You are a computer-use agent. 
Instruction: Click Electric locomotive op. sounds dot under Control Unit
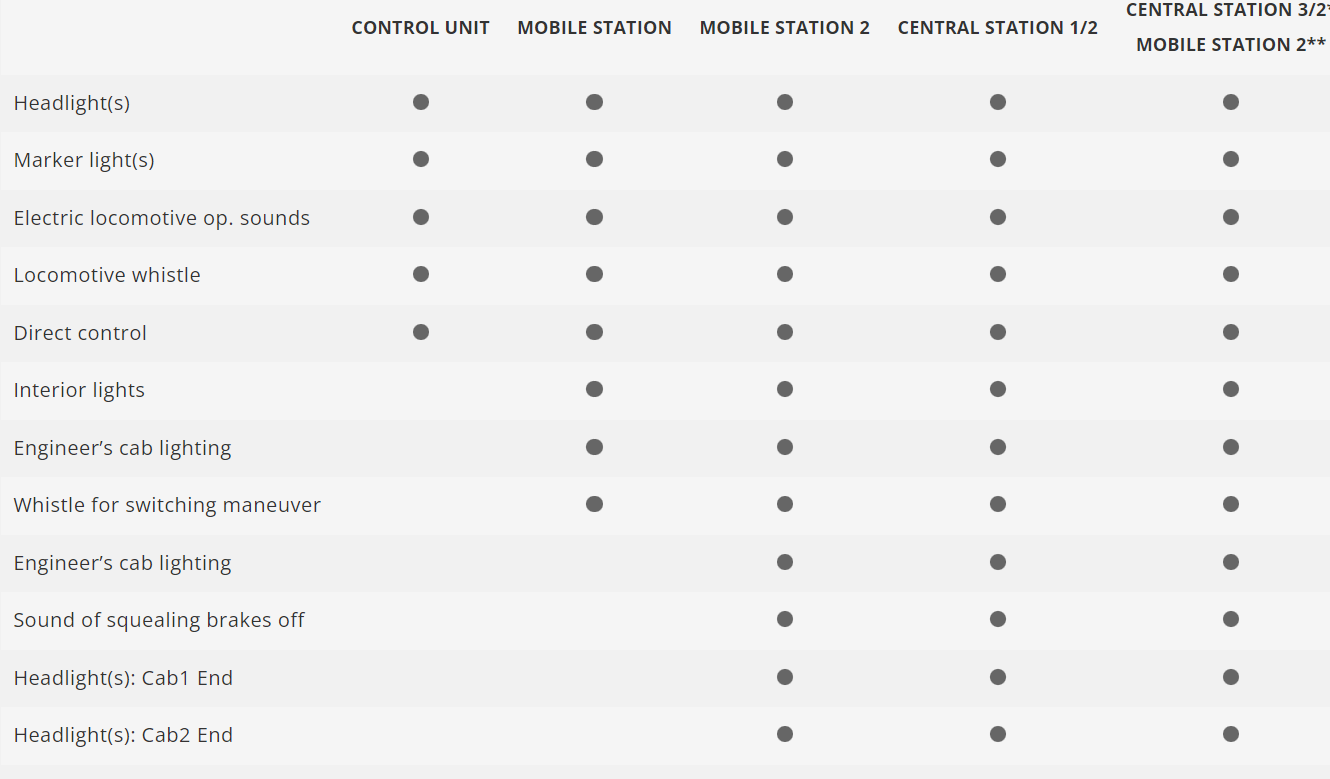[421, 217]
